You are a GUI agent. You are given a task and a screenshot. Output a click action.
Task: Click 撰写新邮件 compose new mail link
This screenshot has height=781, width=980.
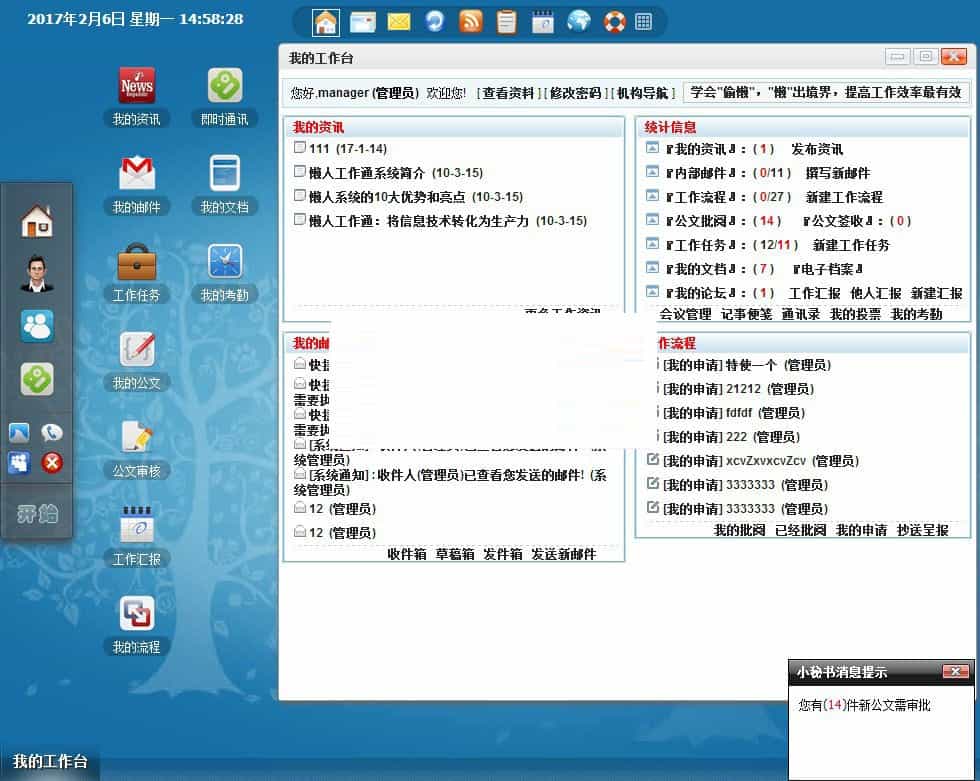coord(837,173)
